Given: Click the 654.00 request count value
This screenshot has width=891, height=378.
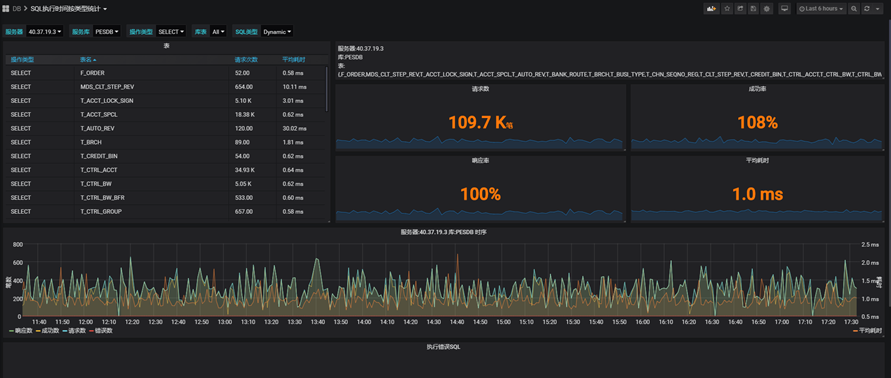Looking at the screenshot, I should [x=243, y=87].
